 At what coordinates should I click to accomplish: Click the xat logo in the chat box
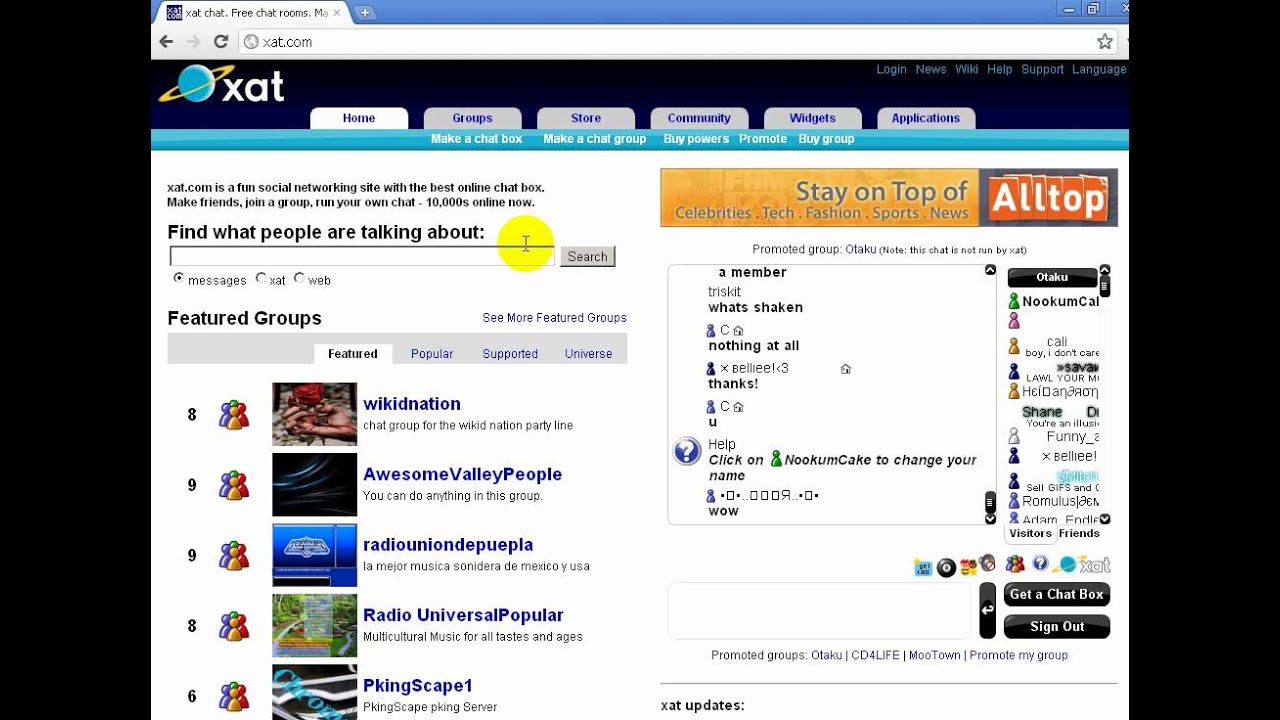pyautogui.click(x=1081, y=565)
